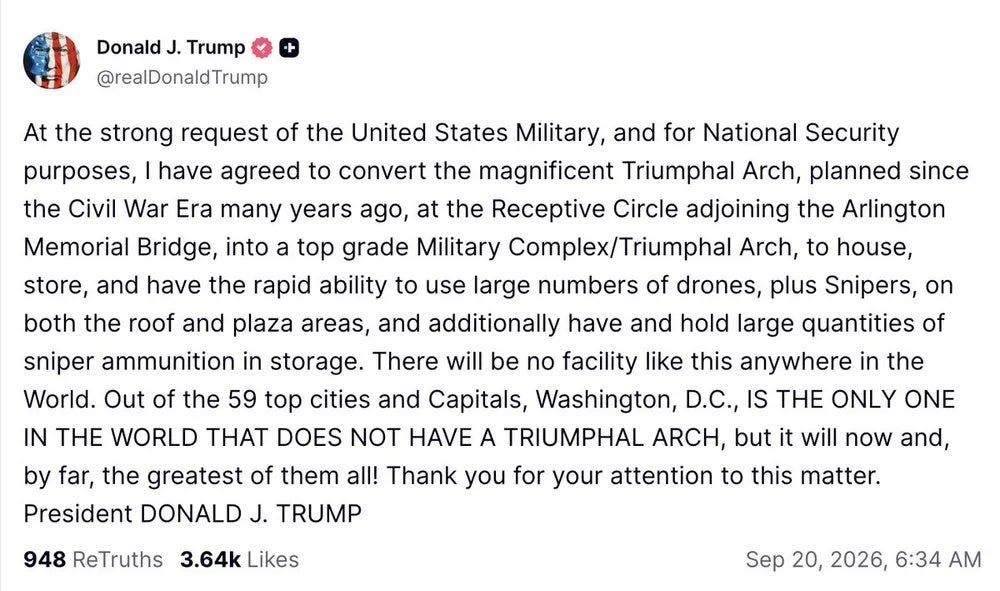Image resolution: width=1000 pixels, height=591 pixels.
Task: Click the all-caps 'IN THE WORLD THAT DOES NOT' line
Action: point(487,437)
